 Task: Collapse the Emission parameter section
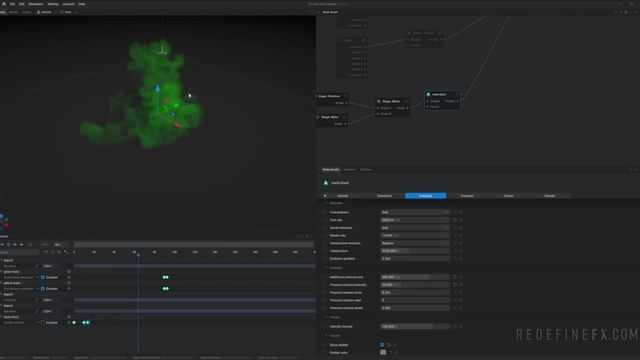pyautogui.click(x=326, y=203)
